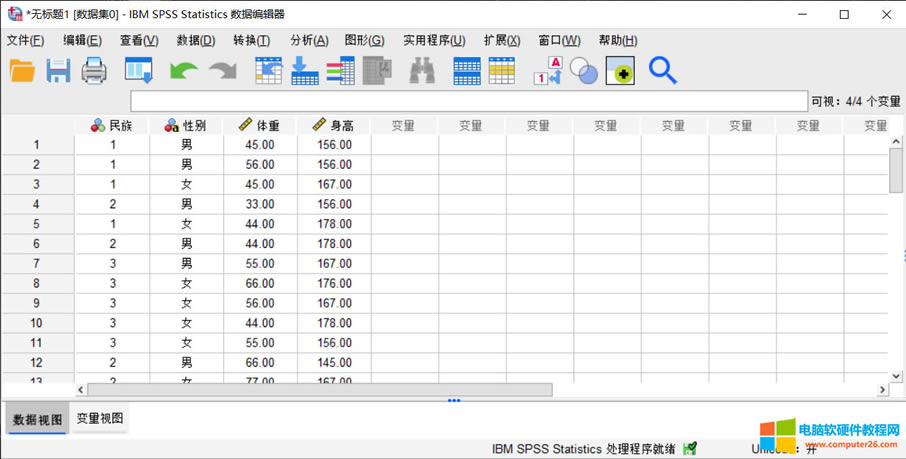Click the green Undo arrow

(x=183, y=71)
